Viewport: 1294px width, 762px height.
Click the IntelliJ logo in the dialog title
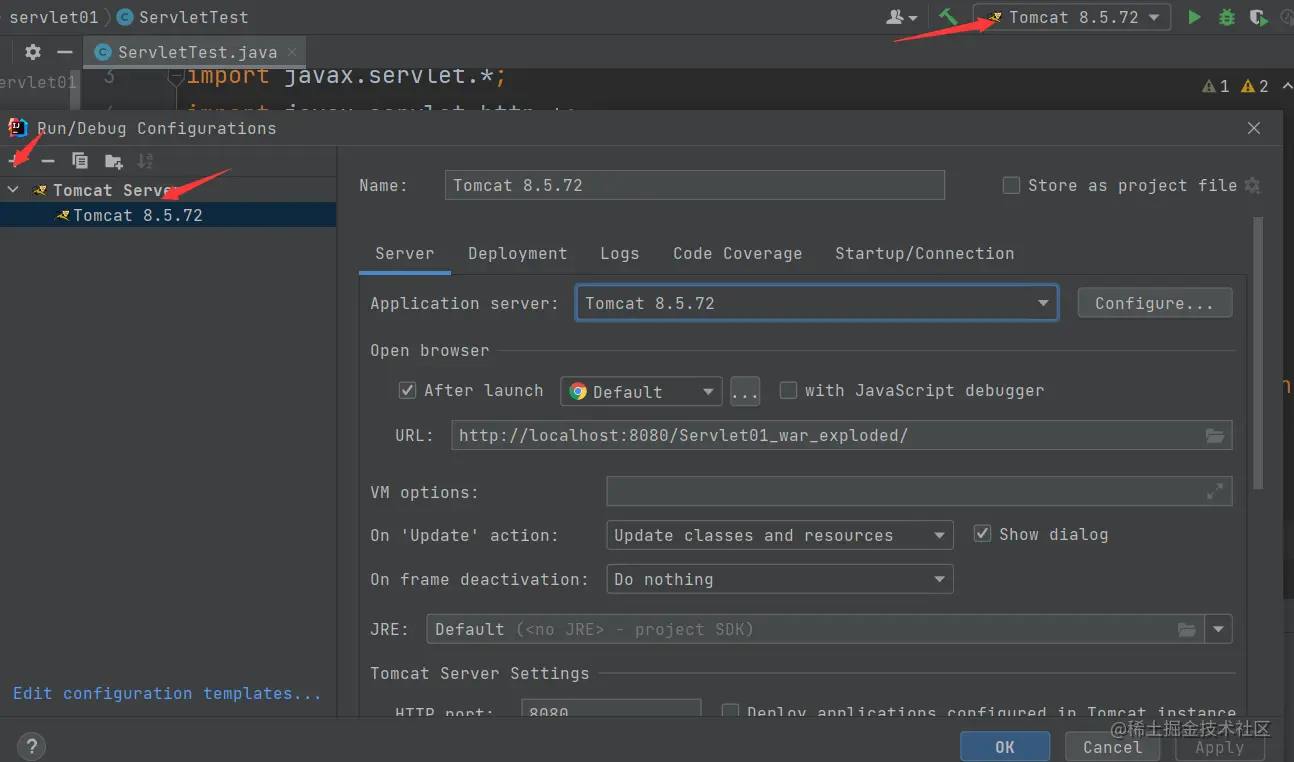[x=17, y=127]
